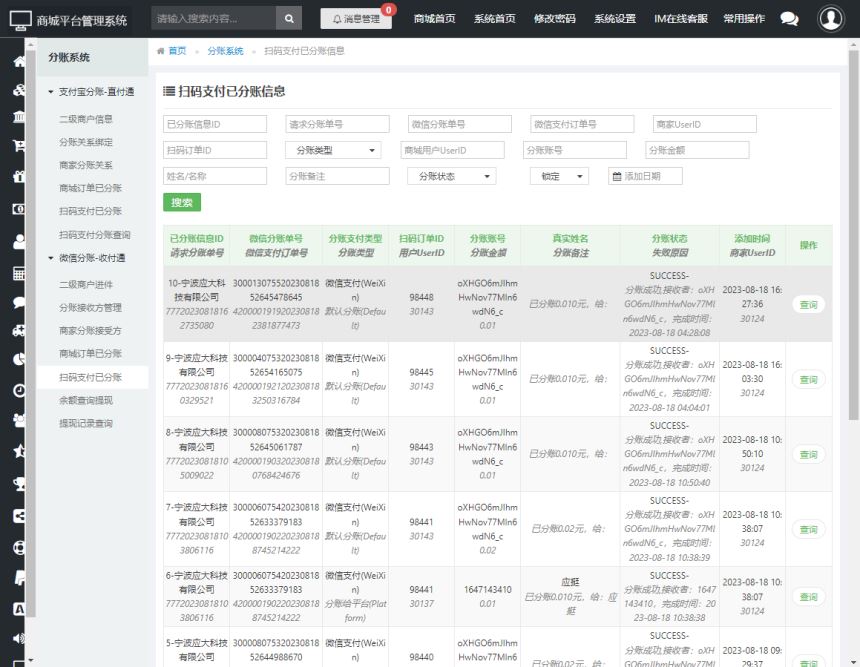Open the 锁定 dropdown
Viewport: 860px width, 667px height.
[559, 176]
